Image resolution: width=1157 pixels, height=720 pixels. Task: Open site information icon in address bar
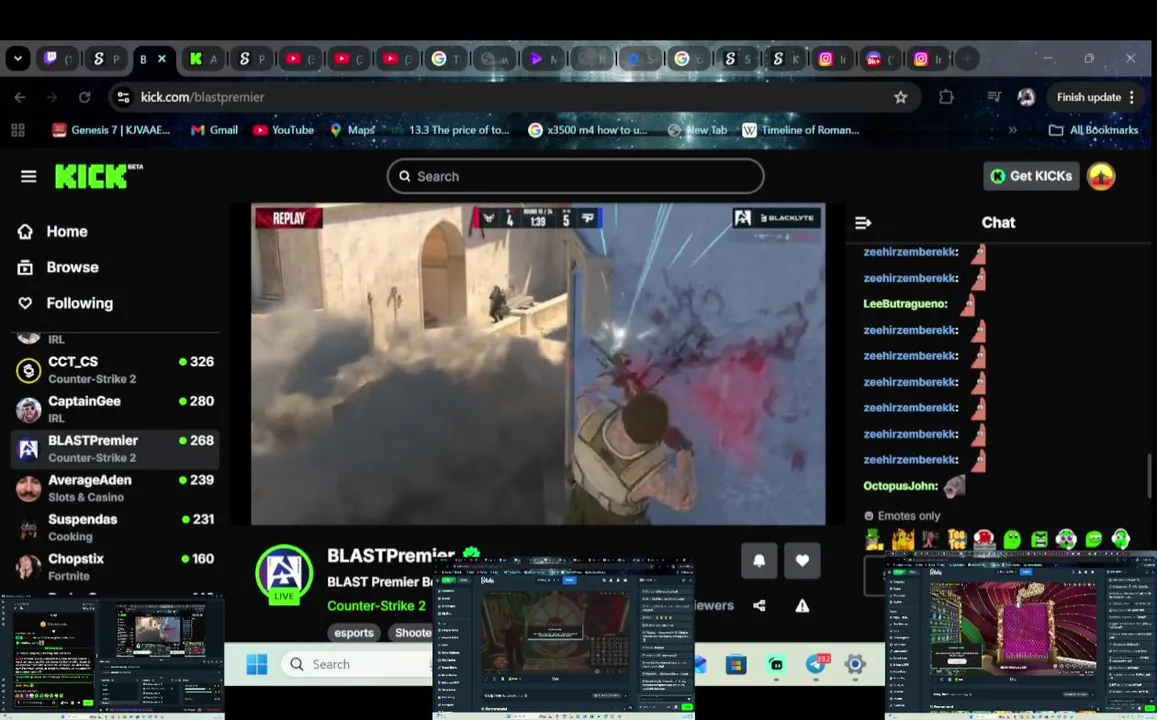pyautogui.click(x=124, y=97)
